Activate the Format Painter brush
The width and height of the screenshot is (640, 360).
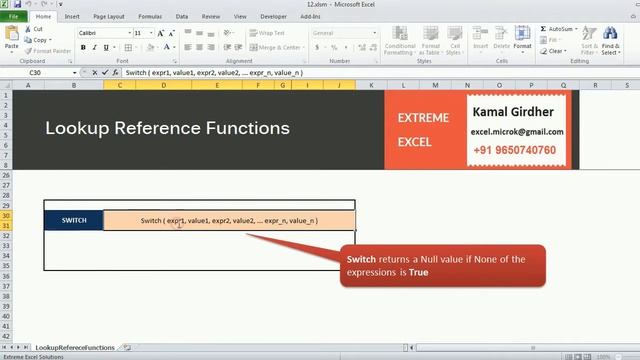(28, 51)
